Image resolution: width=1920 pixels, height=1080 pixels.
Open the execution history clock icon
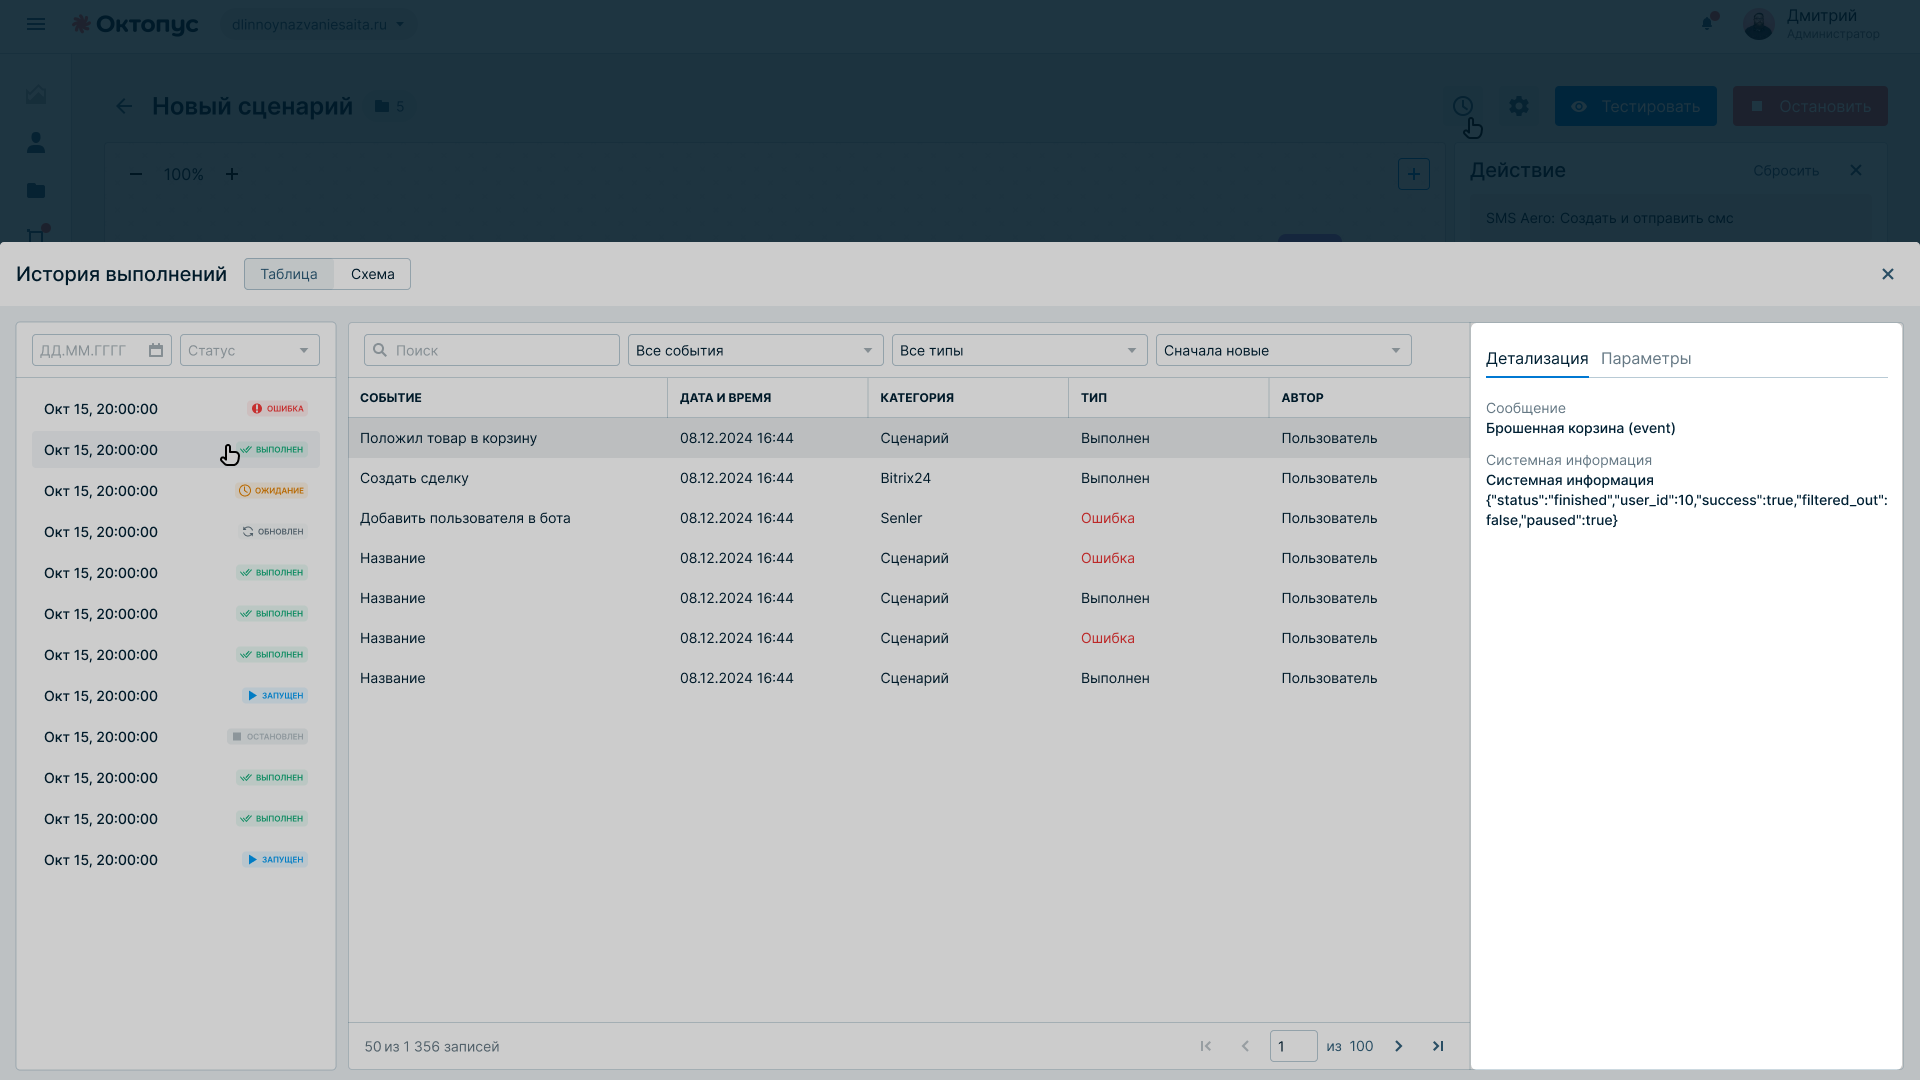point(1463,106)
